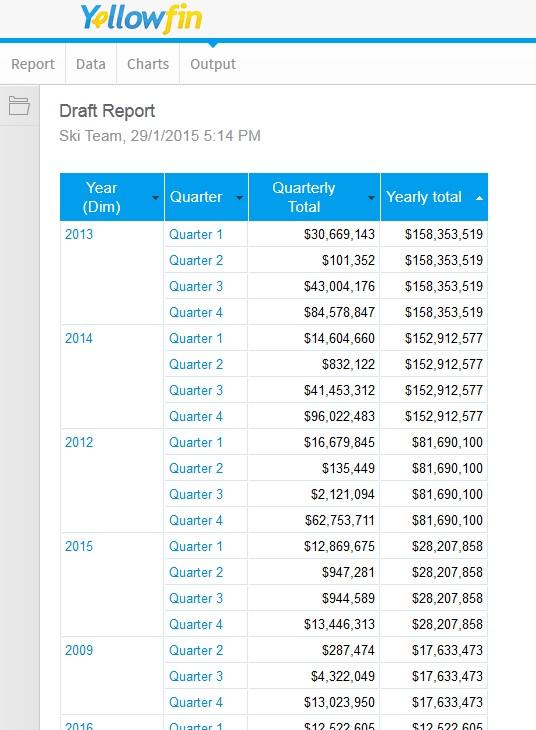The image size is (536, 730).
Task: Expand Quarterly Total column menu arrow
Action: click(x=371, y=198)
